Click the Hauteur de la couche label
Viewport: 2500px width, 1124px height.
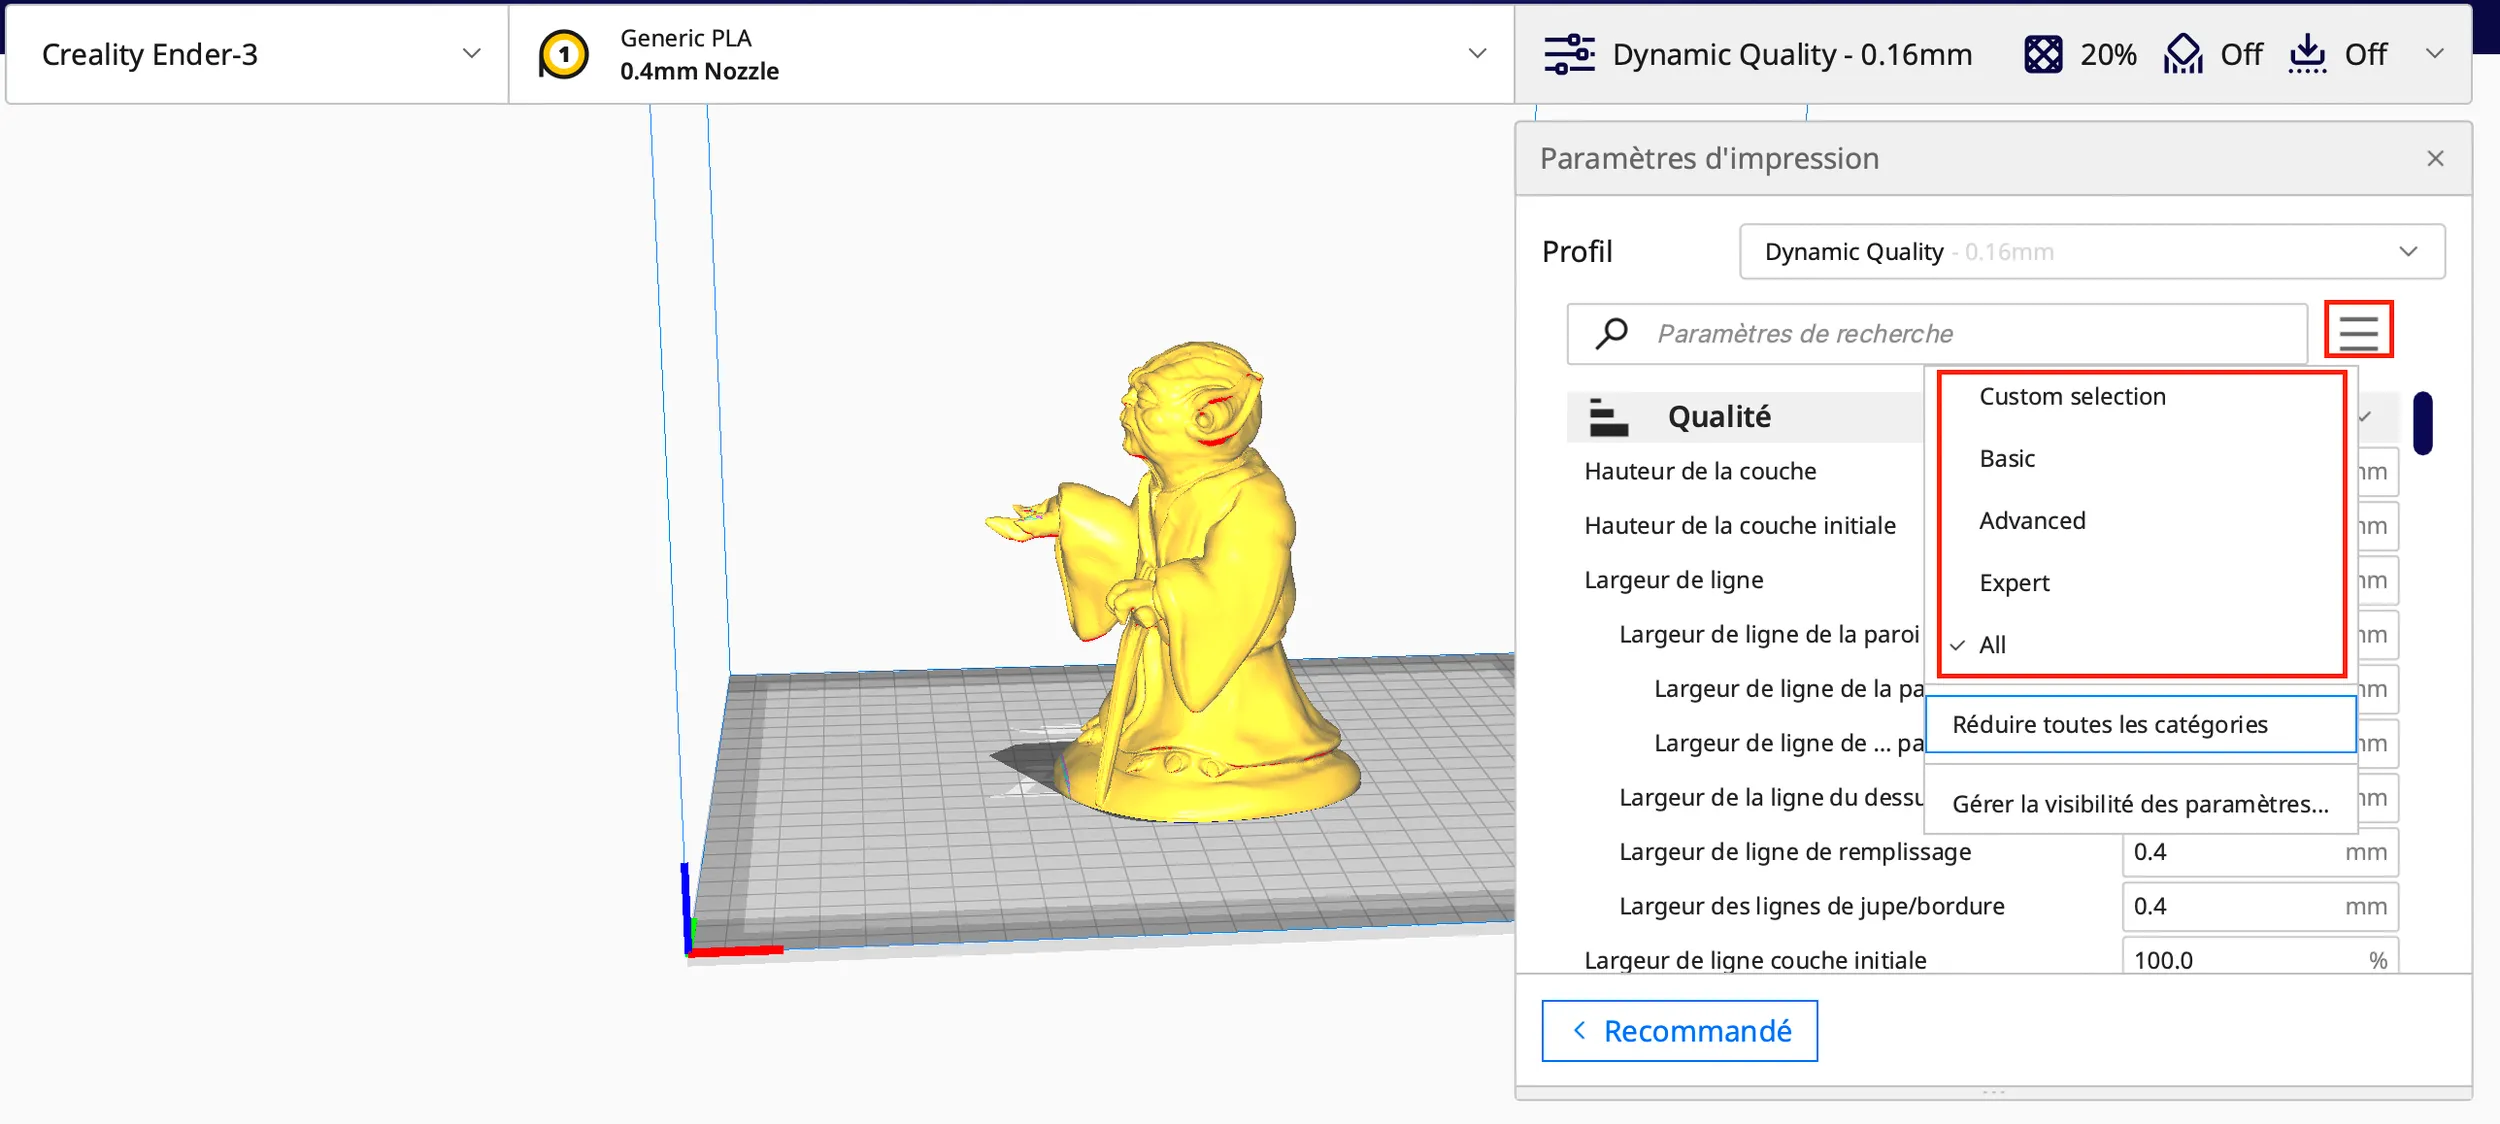tap(1700, 471)
